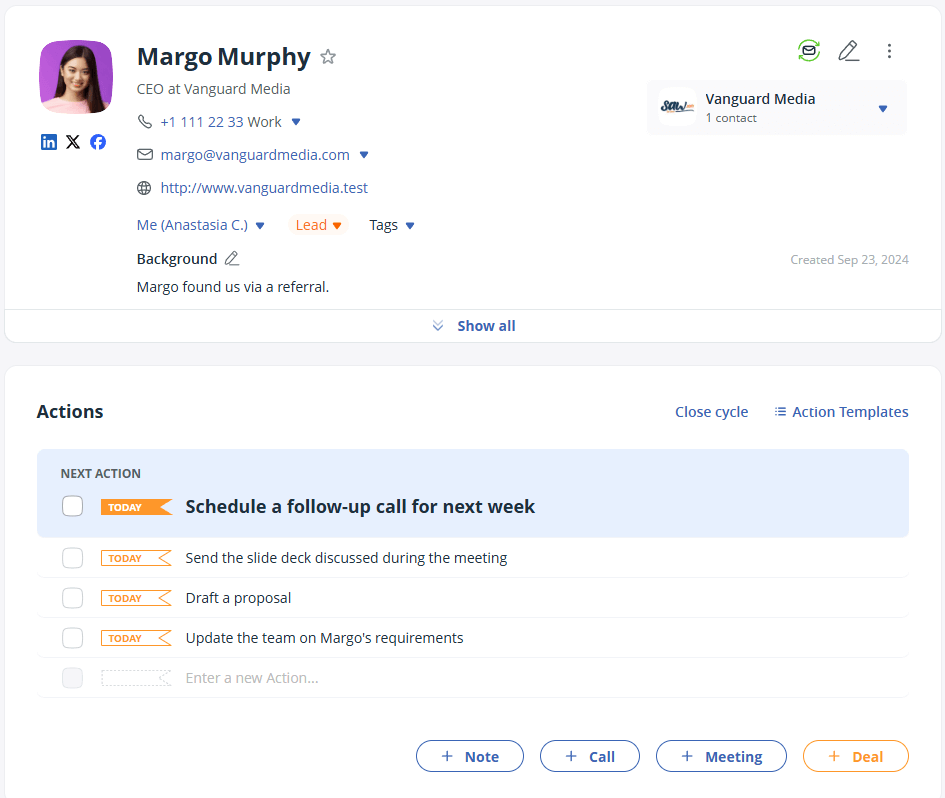Mark 'Draft a proposal' as complete
The width and height of the screenshot is (945, 798).
(x=72, y=597)
